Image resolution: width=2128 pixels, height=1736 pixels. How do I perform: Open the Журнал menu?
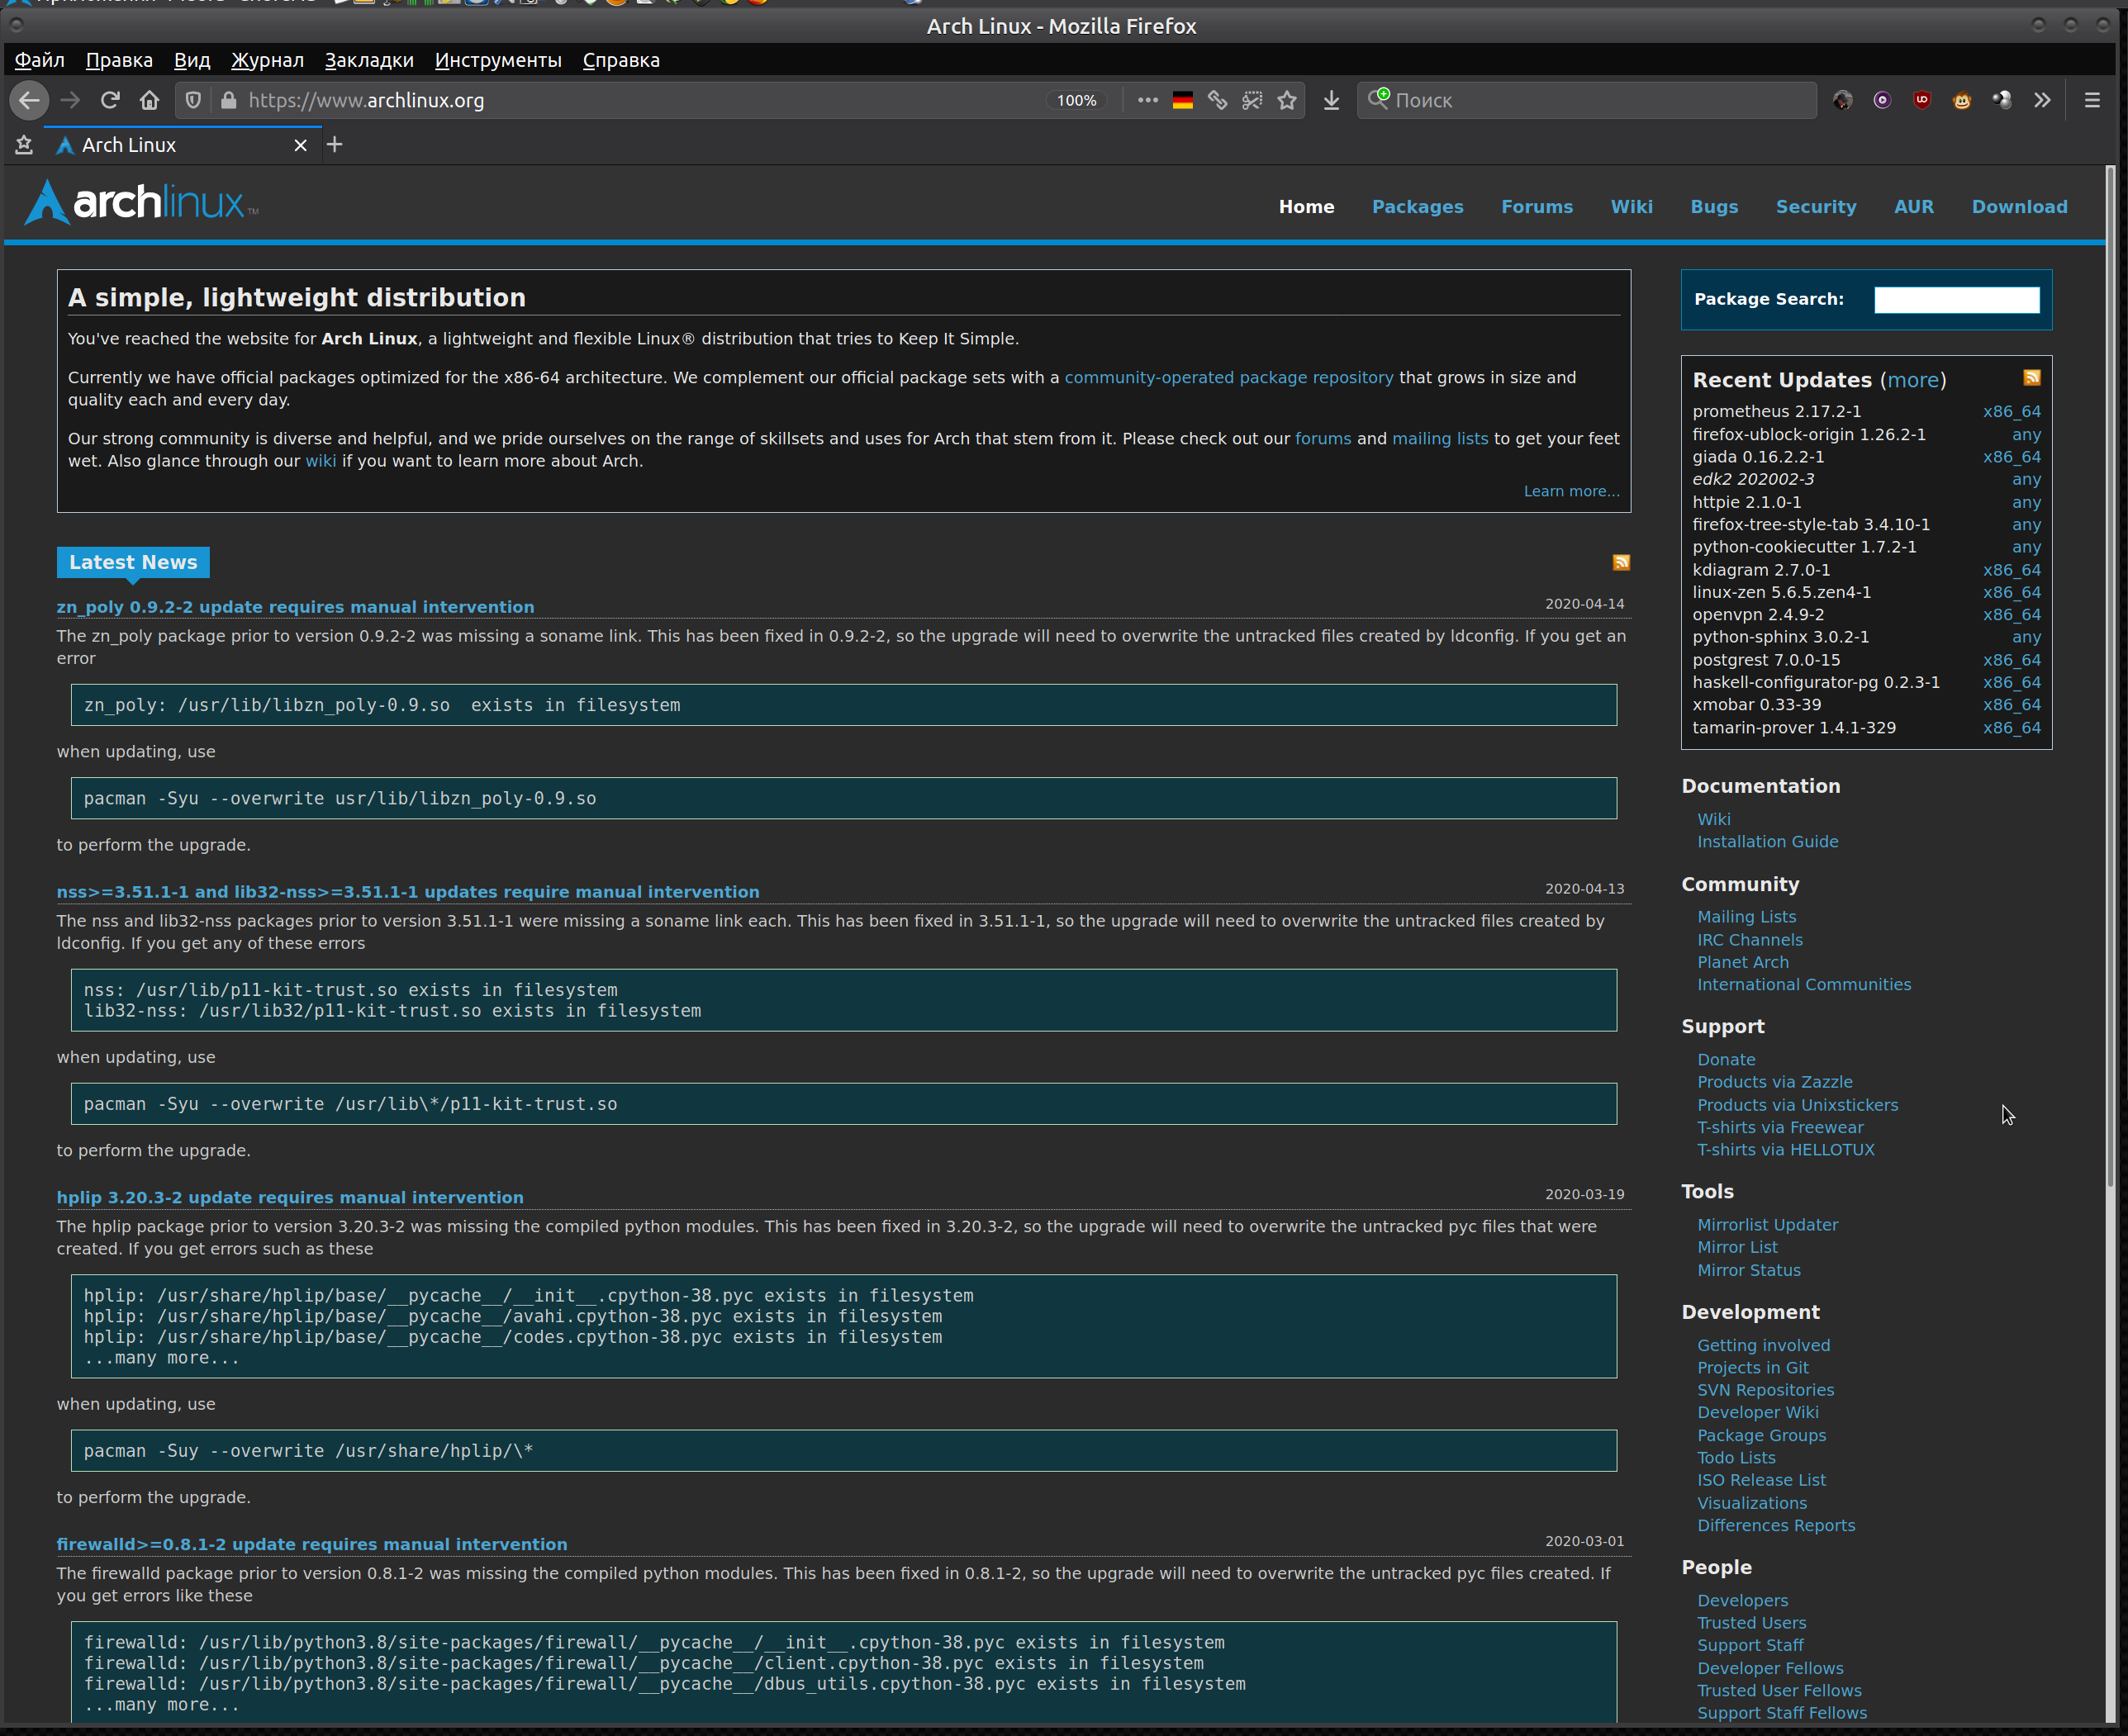click(x=267, y=60)
